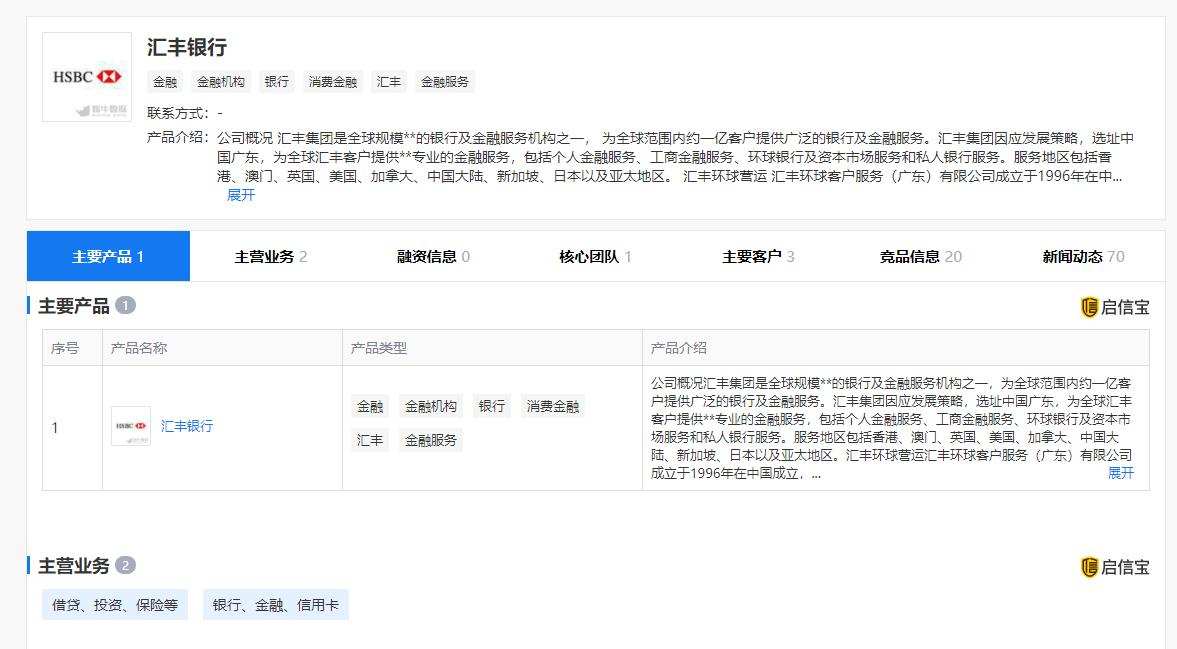Open the 新闻动态 tab
Screen dimensions: 1177x649
[1083, 256]
